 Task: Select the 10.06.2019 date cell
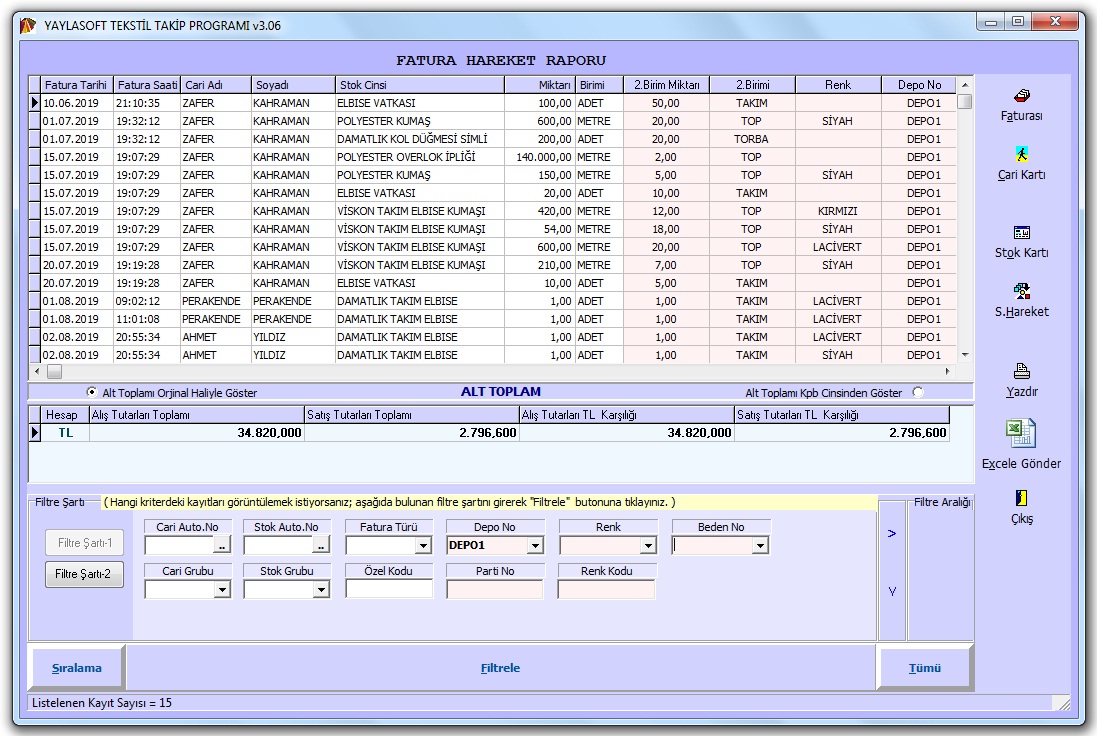pyautogui.click(x=77, y=103)
